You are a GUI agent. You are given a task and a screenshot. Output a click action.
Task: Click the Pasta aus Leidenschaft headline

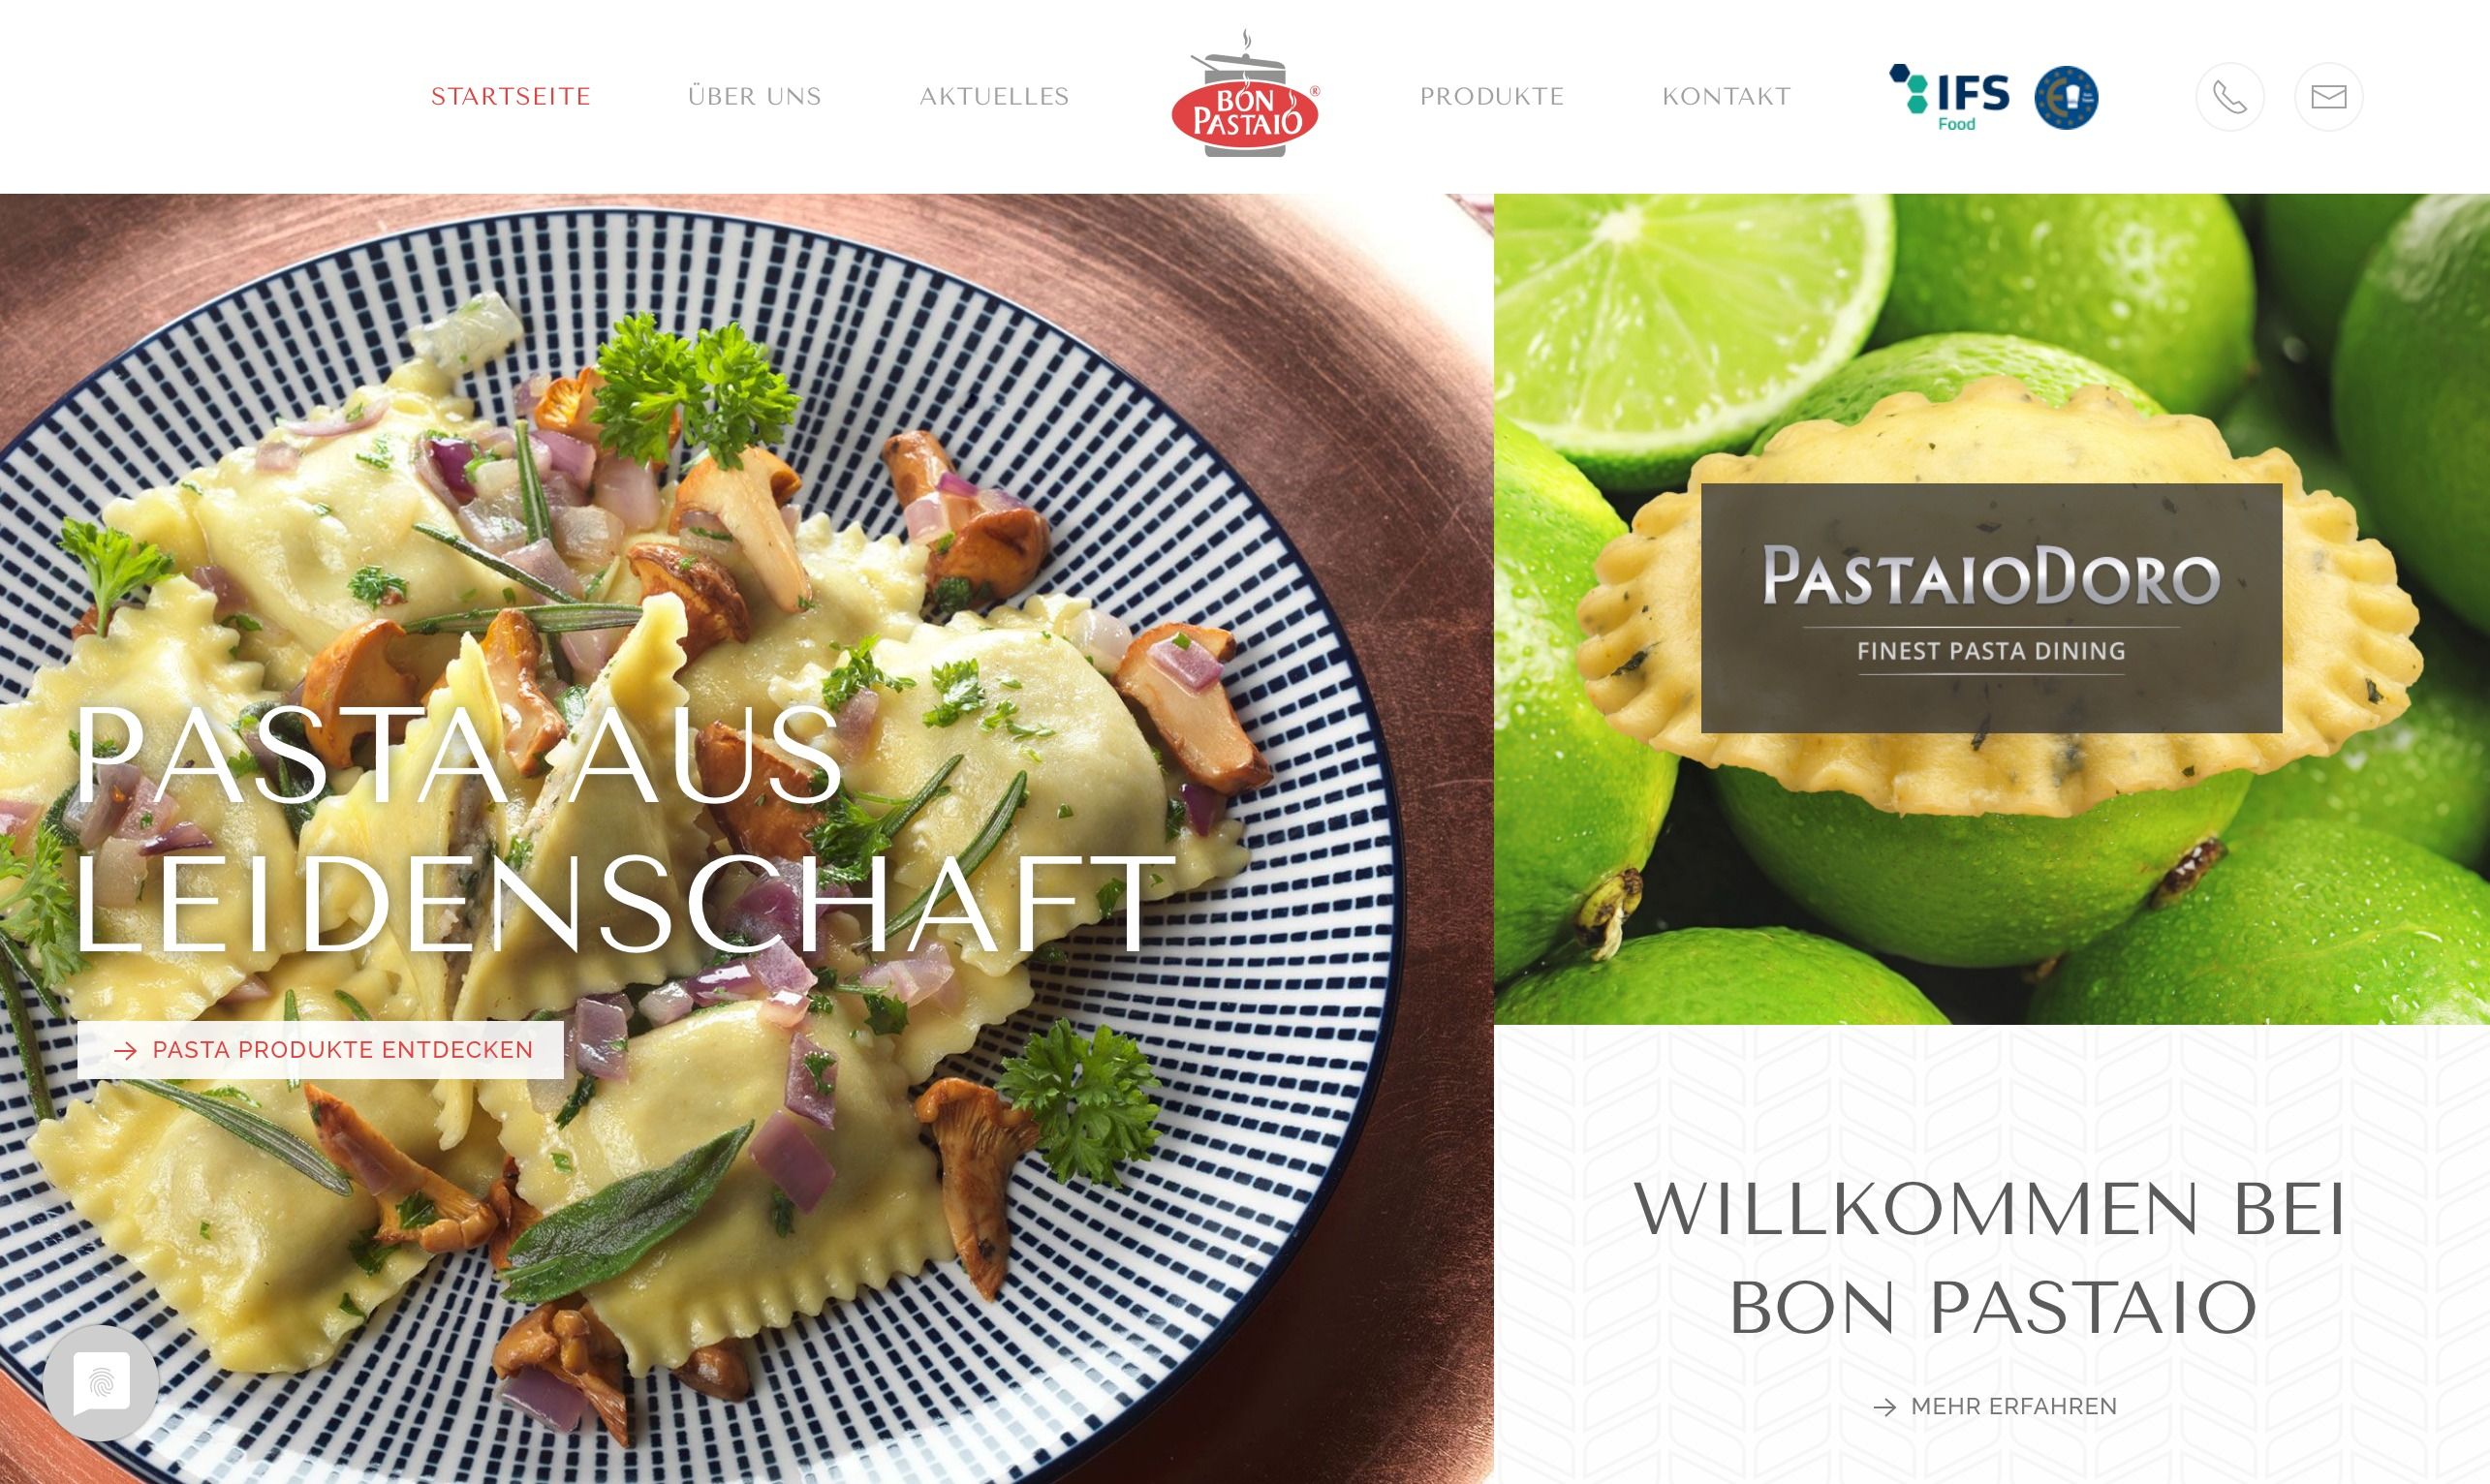coord(620,828)
